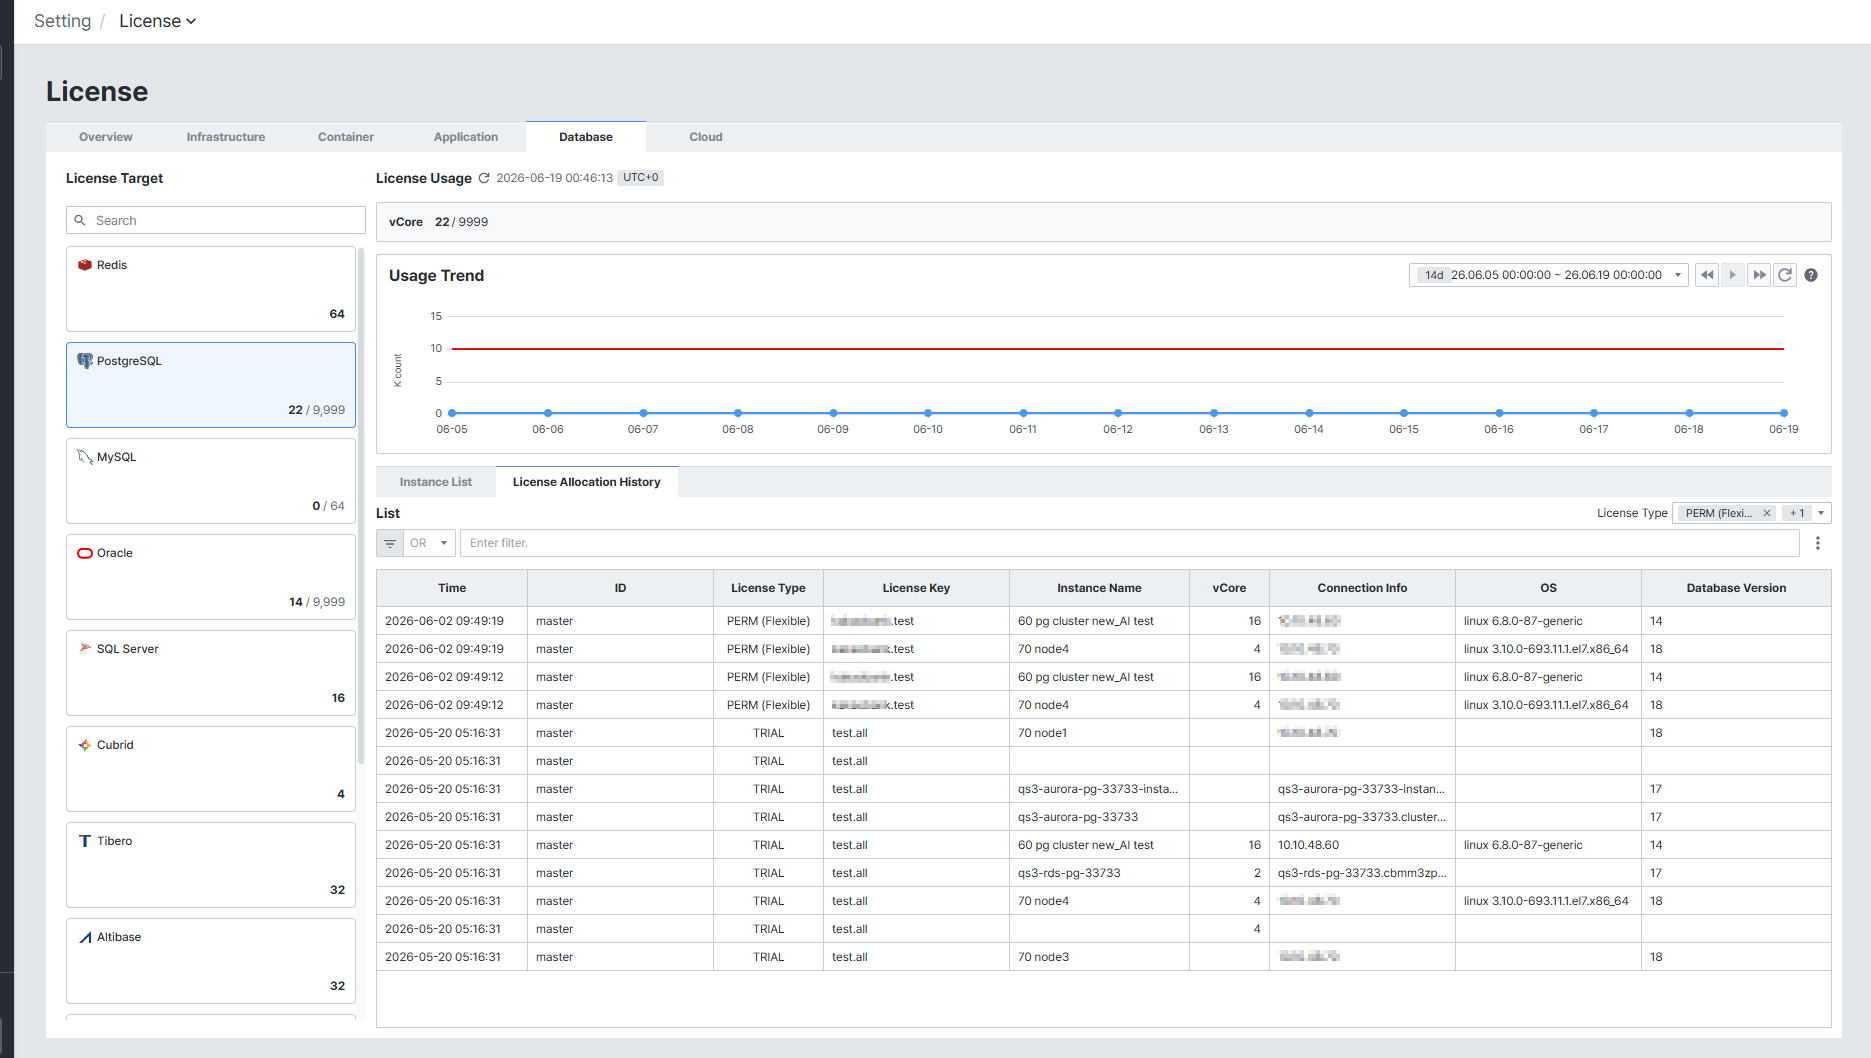Image resolution: width=1871 pixels, height=1058 pixels.
Task: Click the License Target search field
Action: pos(216,220)
